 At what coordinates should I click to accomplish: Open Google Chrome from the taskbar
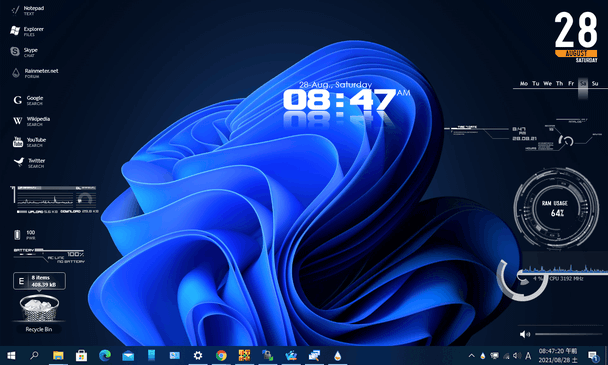[221, 355]
